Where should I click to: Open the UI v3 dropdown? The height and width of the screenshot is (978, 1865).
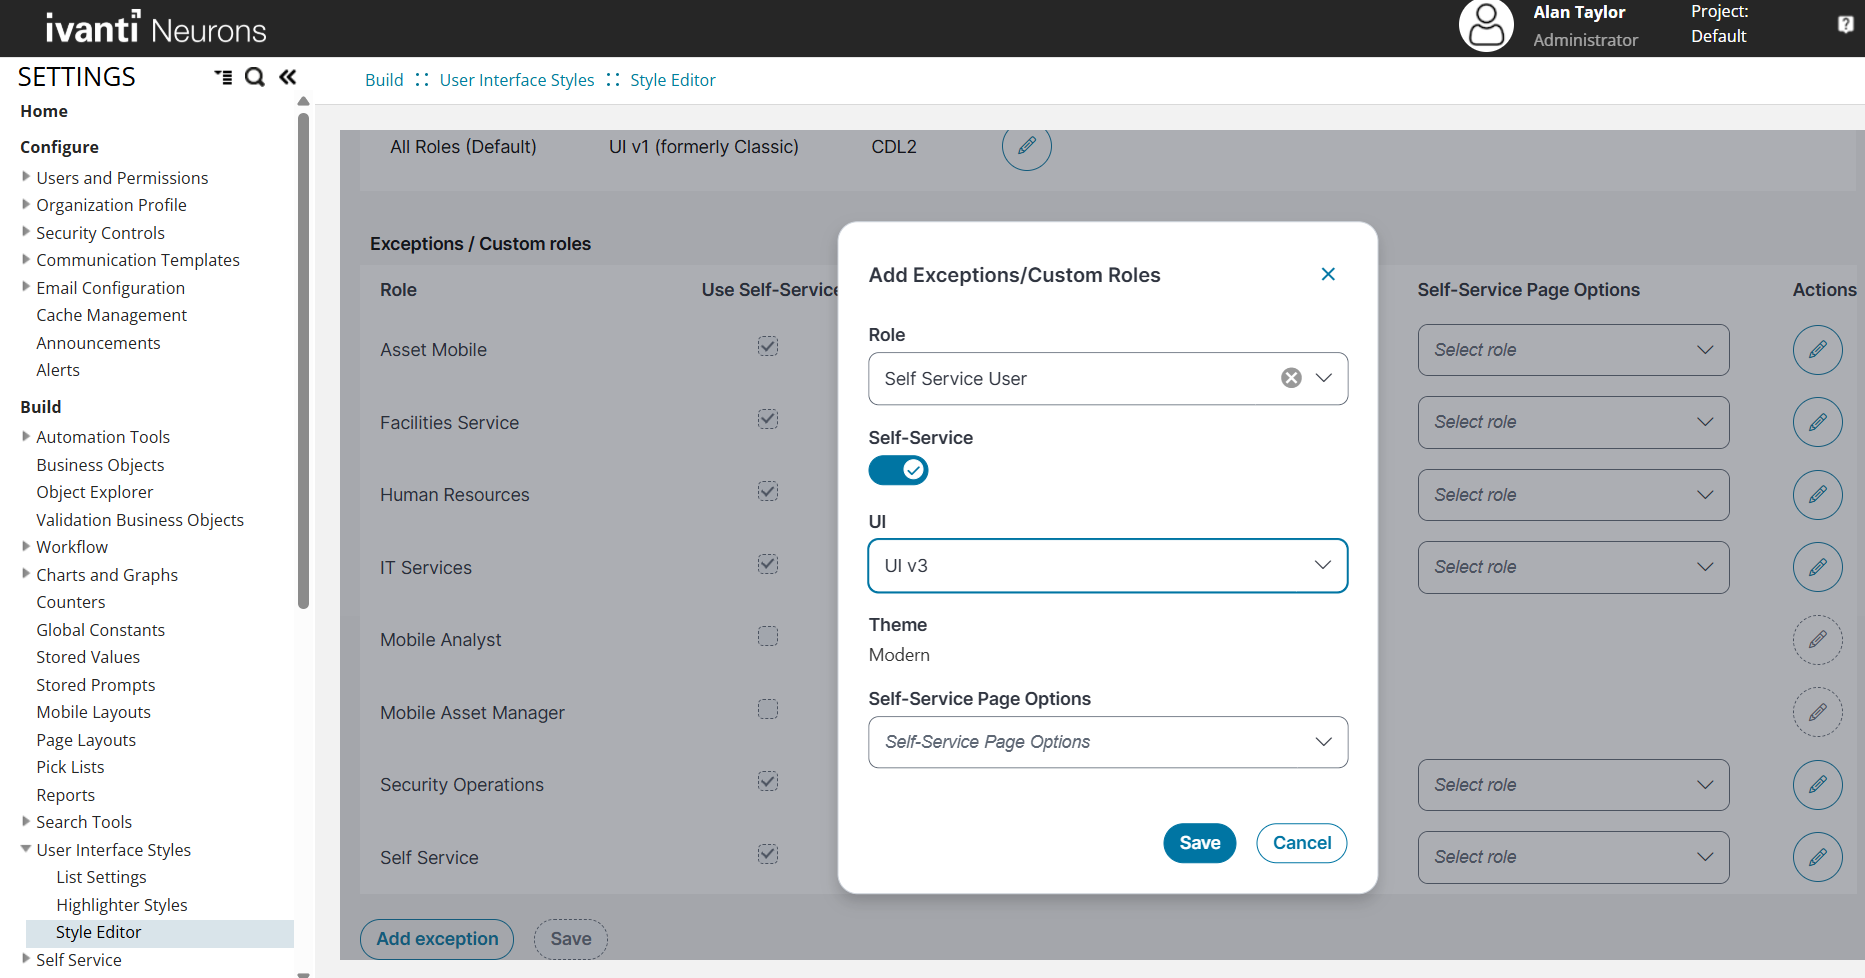tap(1107, 566)
